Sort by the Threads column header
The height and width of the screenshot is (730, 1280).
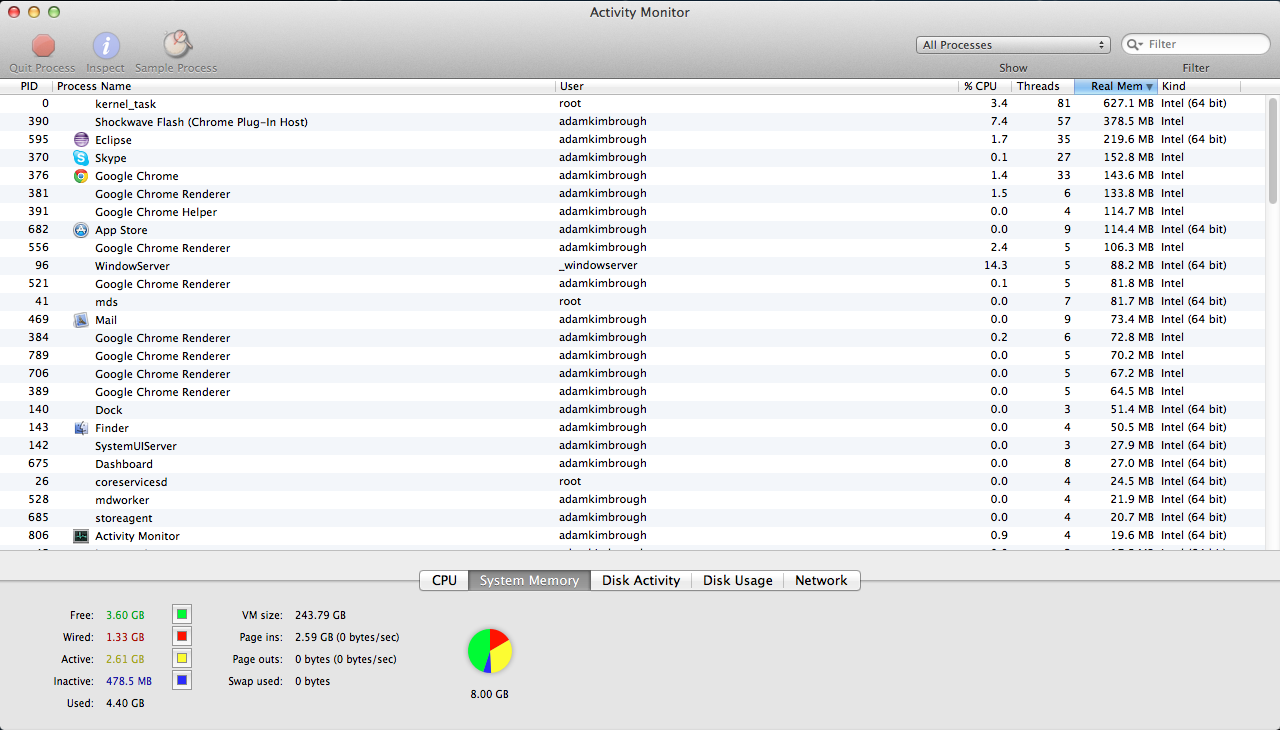click(1043, 86)
